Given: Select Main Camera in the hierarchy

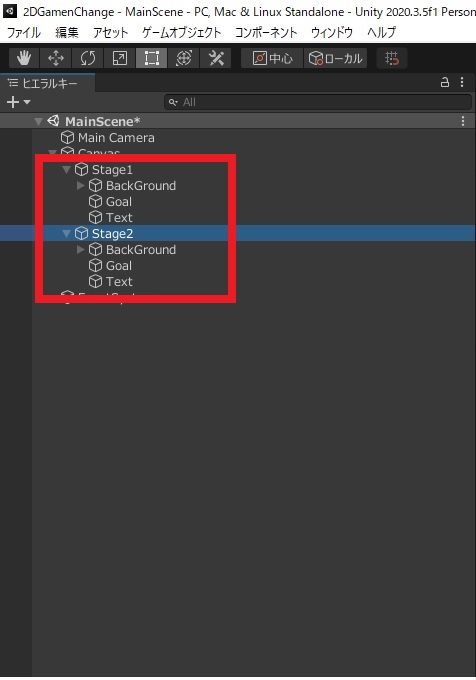Looking at the screenshot, I should [x=116, y=137].
